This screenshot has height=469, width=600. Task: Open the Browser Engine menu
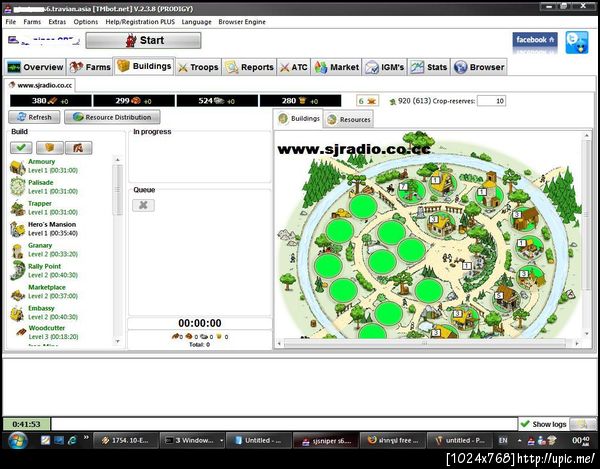(242, 22)
